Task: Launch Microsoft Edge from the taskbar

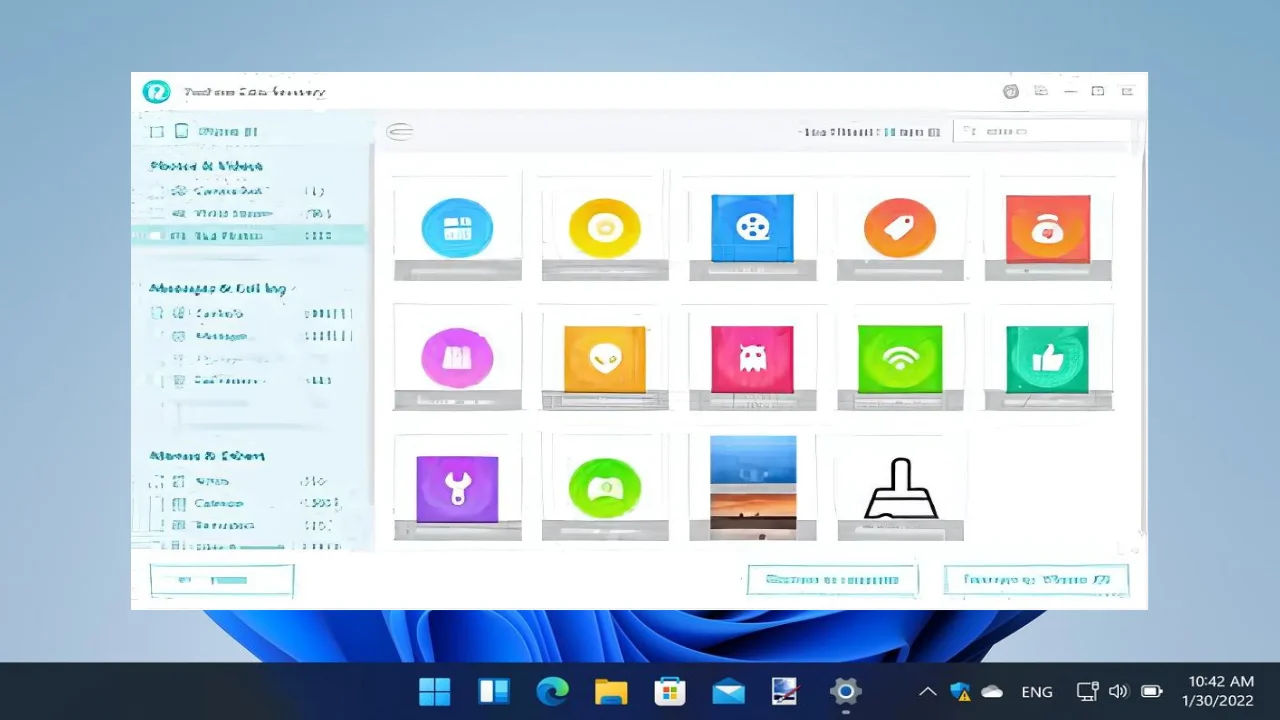Action: 552,691
